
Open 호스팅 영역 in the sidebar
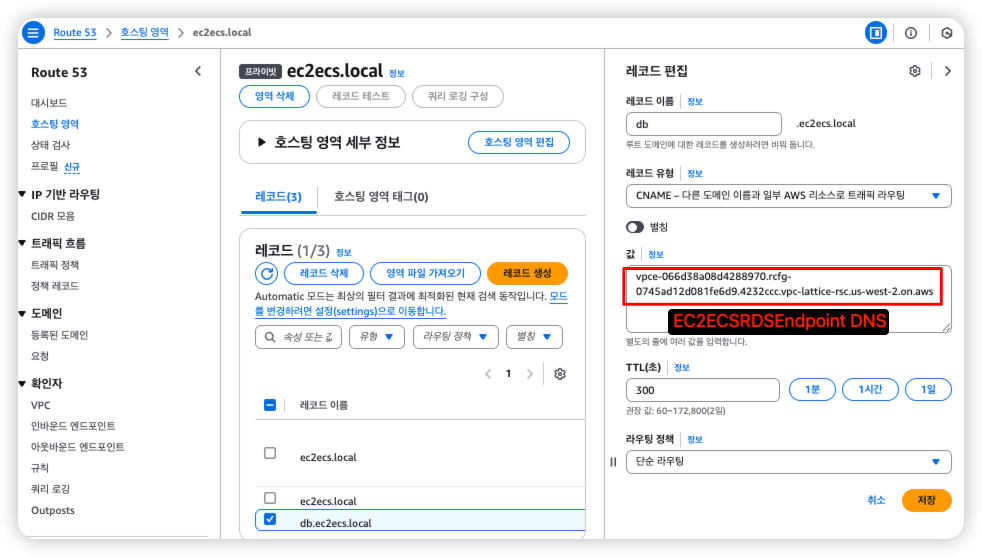[55, 124]
